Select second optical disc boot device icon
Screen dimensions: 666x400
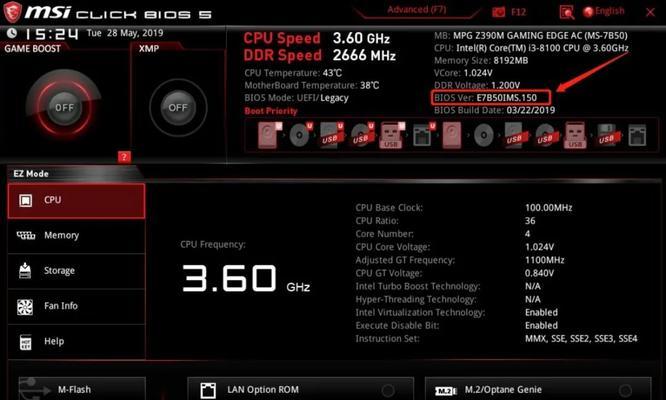click(x=483, y=135)
